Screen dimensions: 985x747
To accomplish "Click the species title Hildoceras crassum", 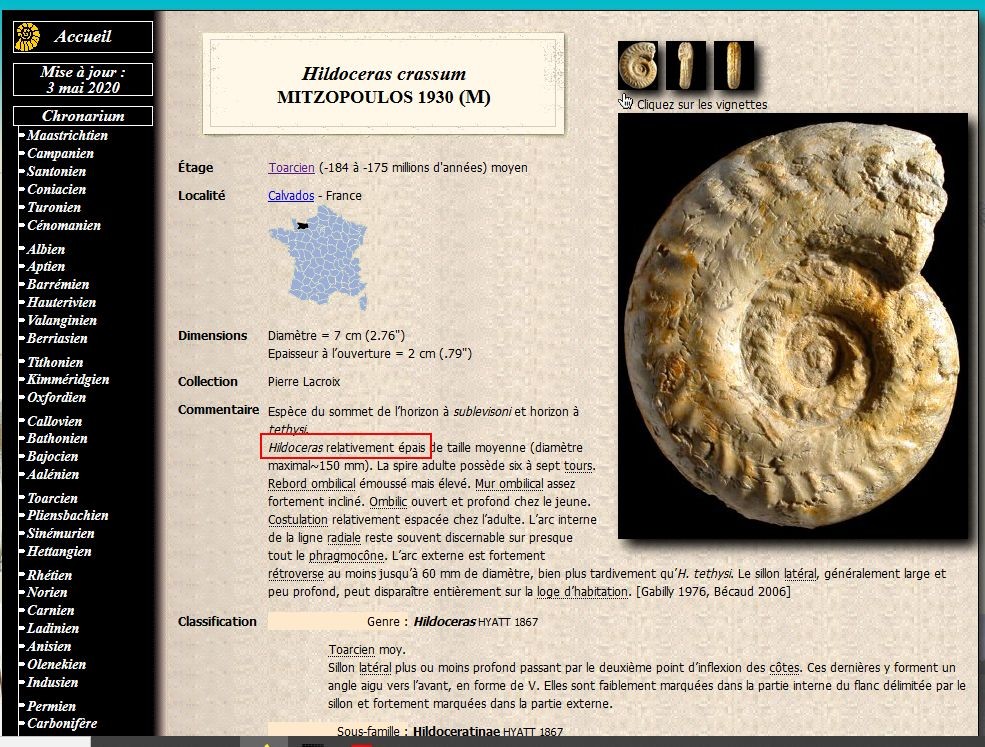I will click(384, 74).
